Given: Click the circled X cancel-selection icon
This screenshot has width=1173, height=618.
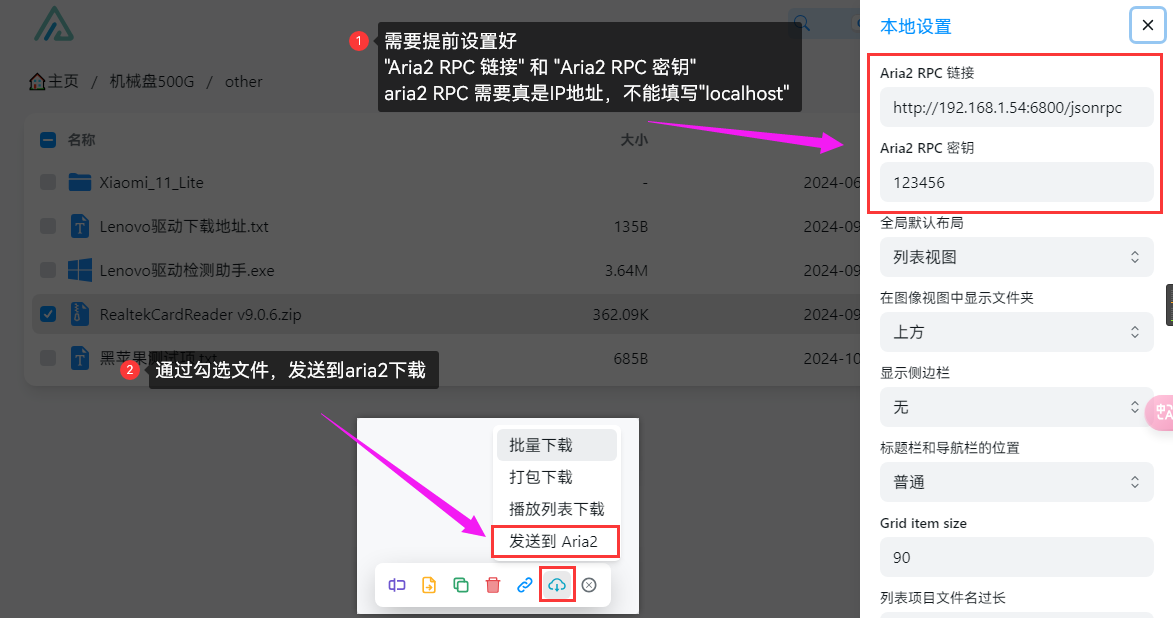Looking at the screenshot, I should 589,585.
